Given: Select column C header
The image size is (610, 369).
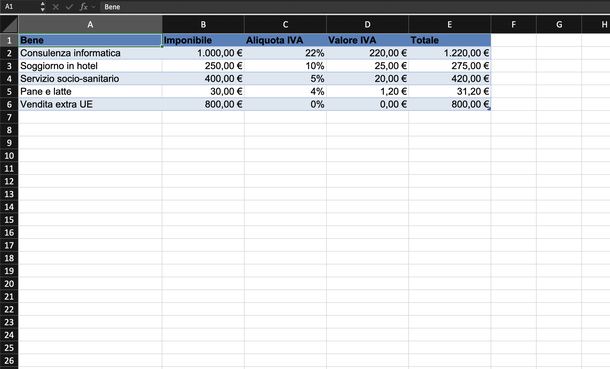Looking at the screenshot, I should coord(285,24).
